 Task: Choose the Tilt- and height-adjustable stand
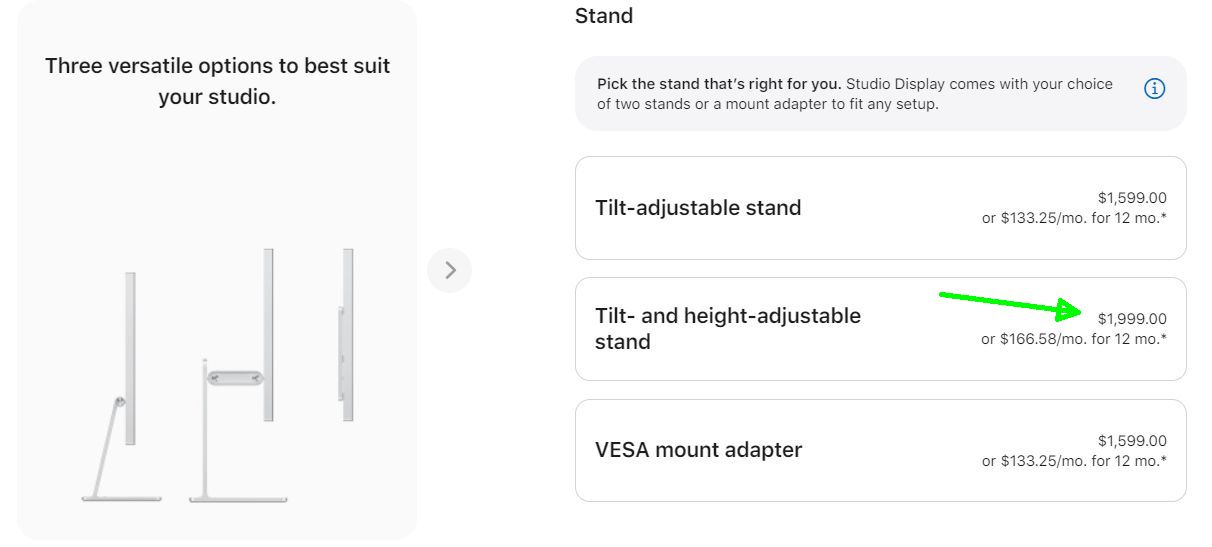(x=880, y=329)
